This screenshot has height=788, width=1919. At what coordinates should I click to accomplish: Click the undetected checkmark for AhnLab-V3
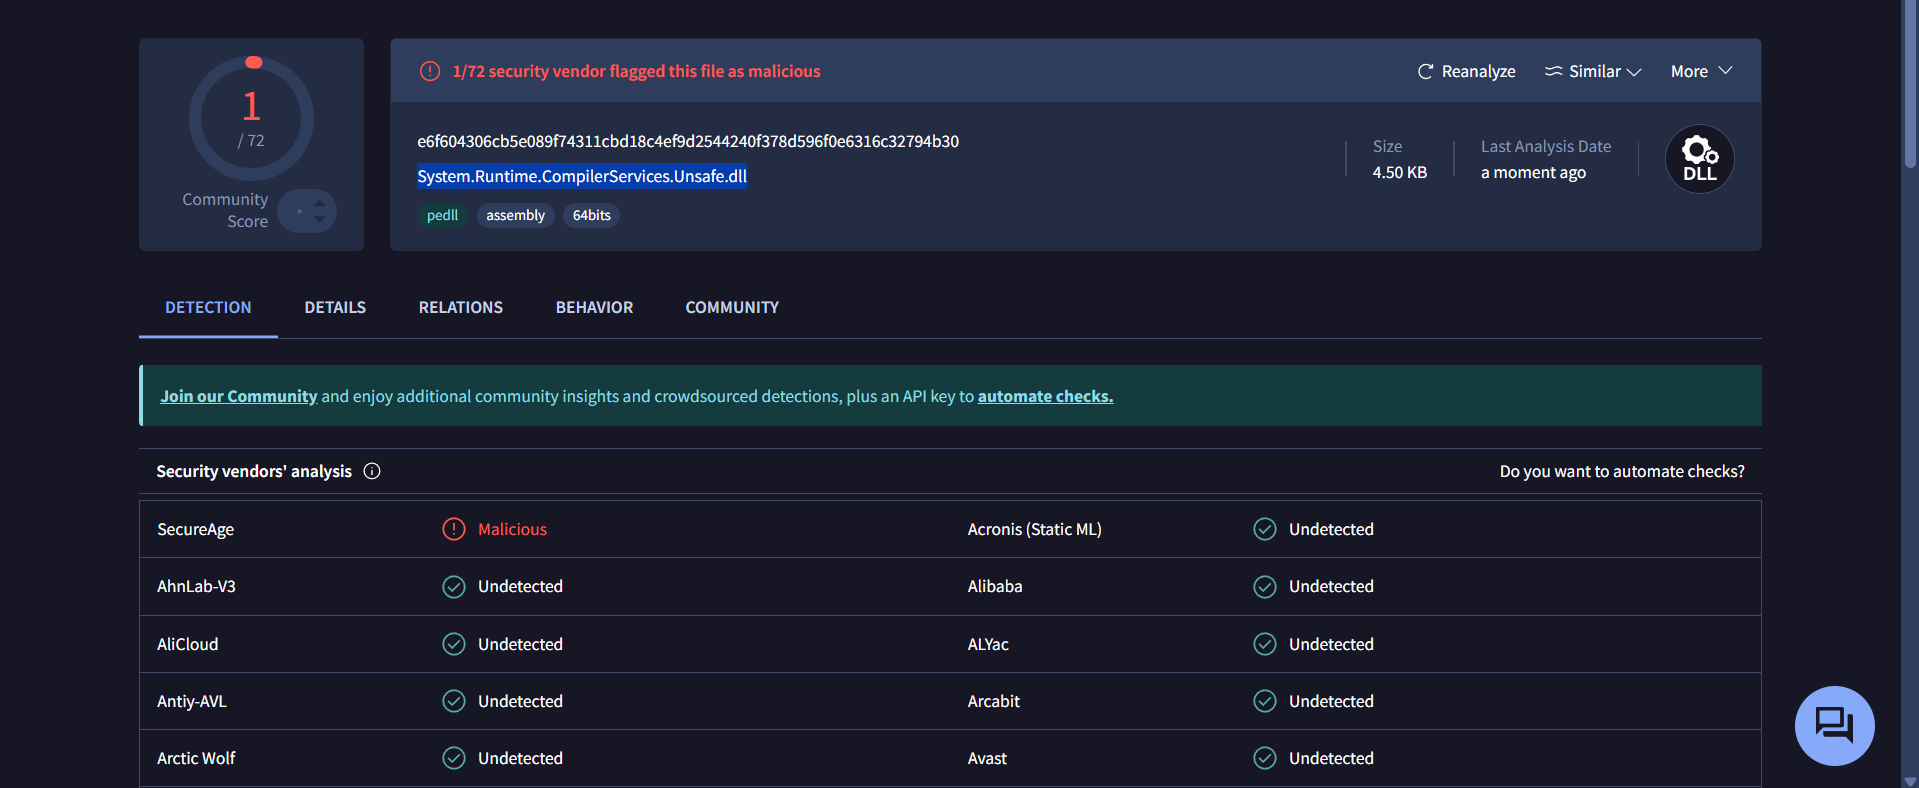[454, 586]
